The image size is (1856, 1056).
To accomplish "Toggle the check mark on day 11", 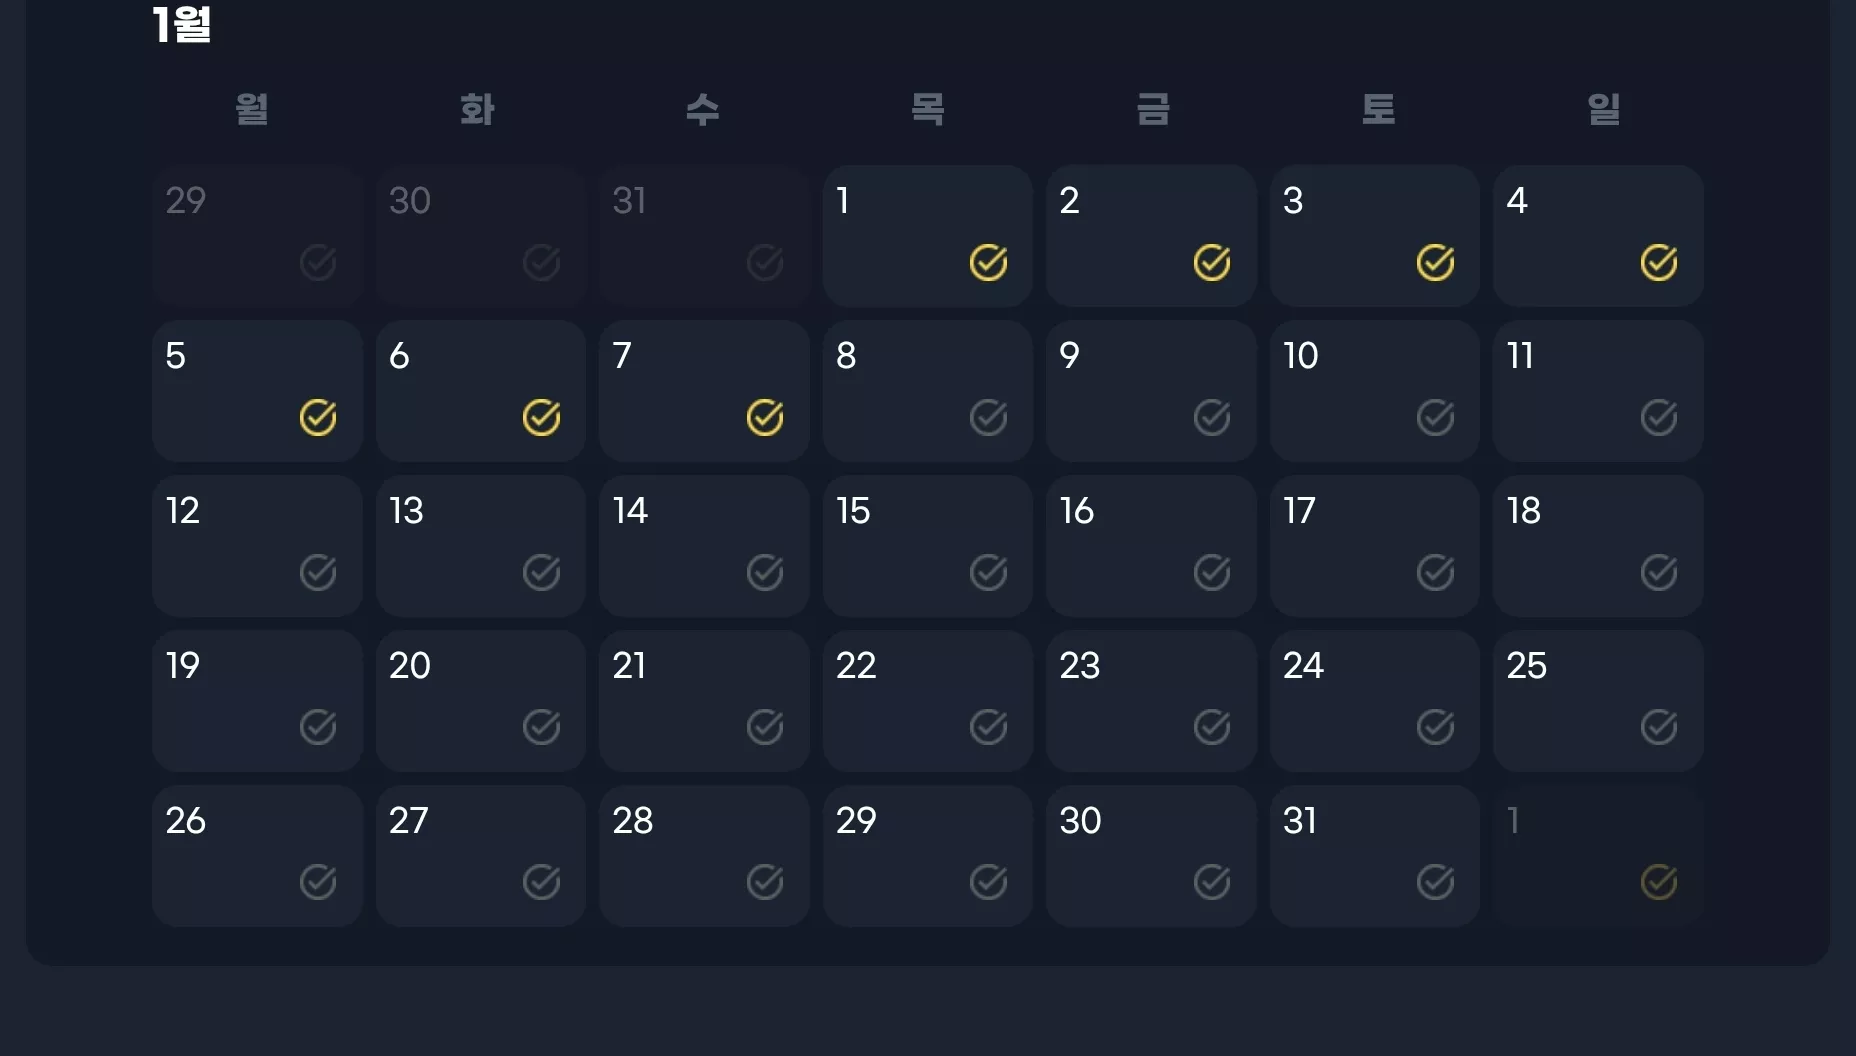I will 1658,418.
